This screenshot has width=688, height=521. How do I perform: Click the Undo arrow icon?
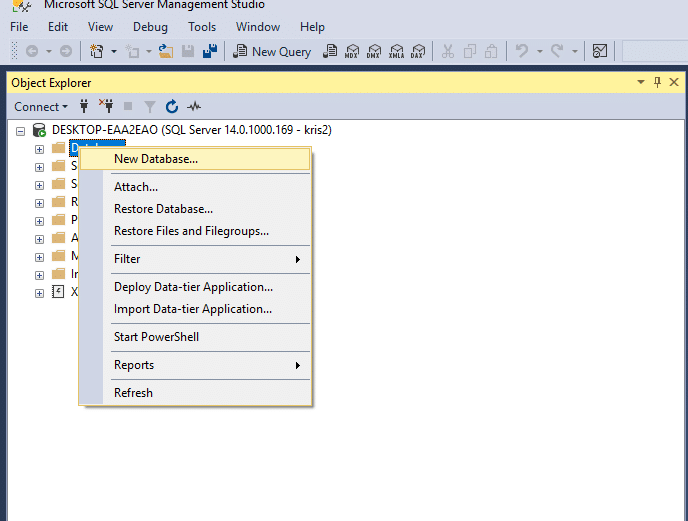pos(522,51)
